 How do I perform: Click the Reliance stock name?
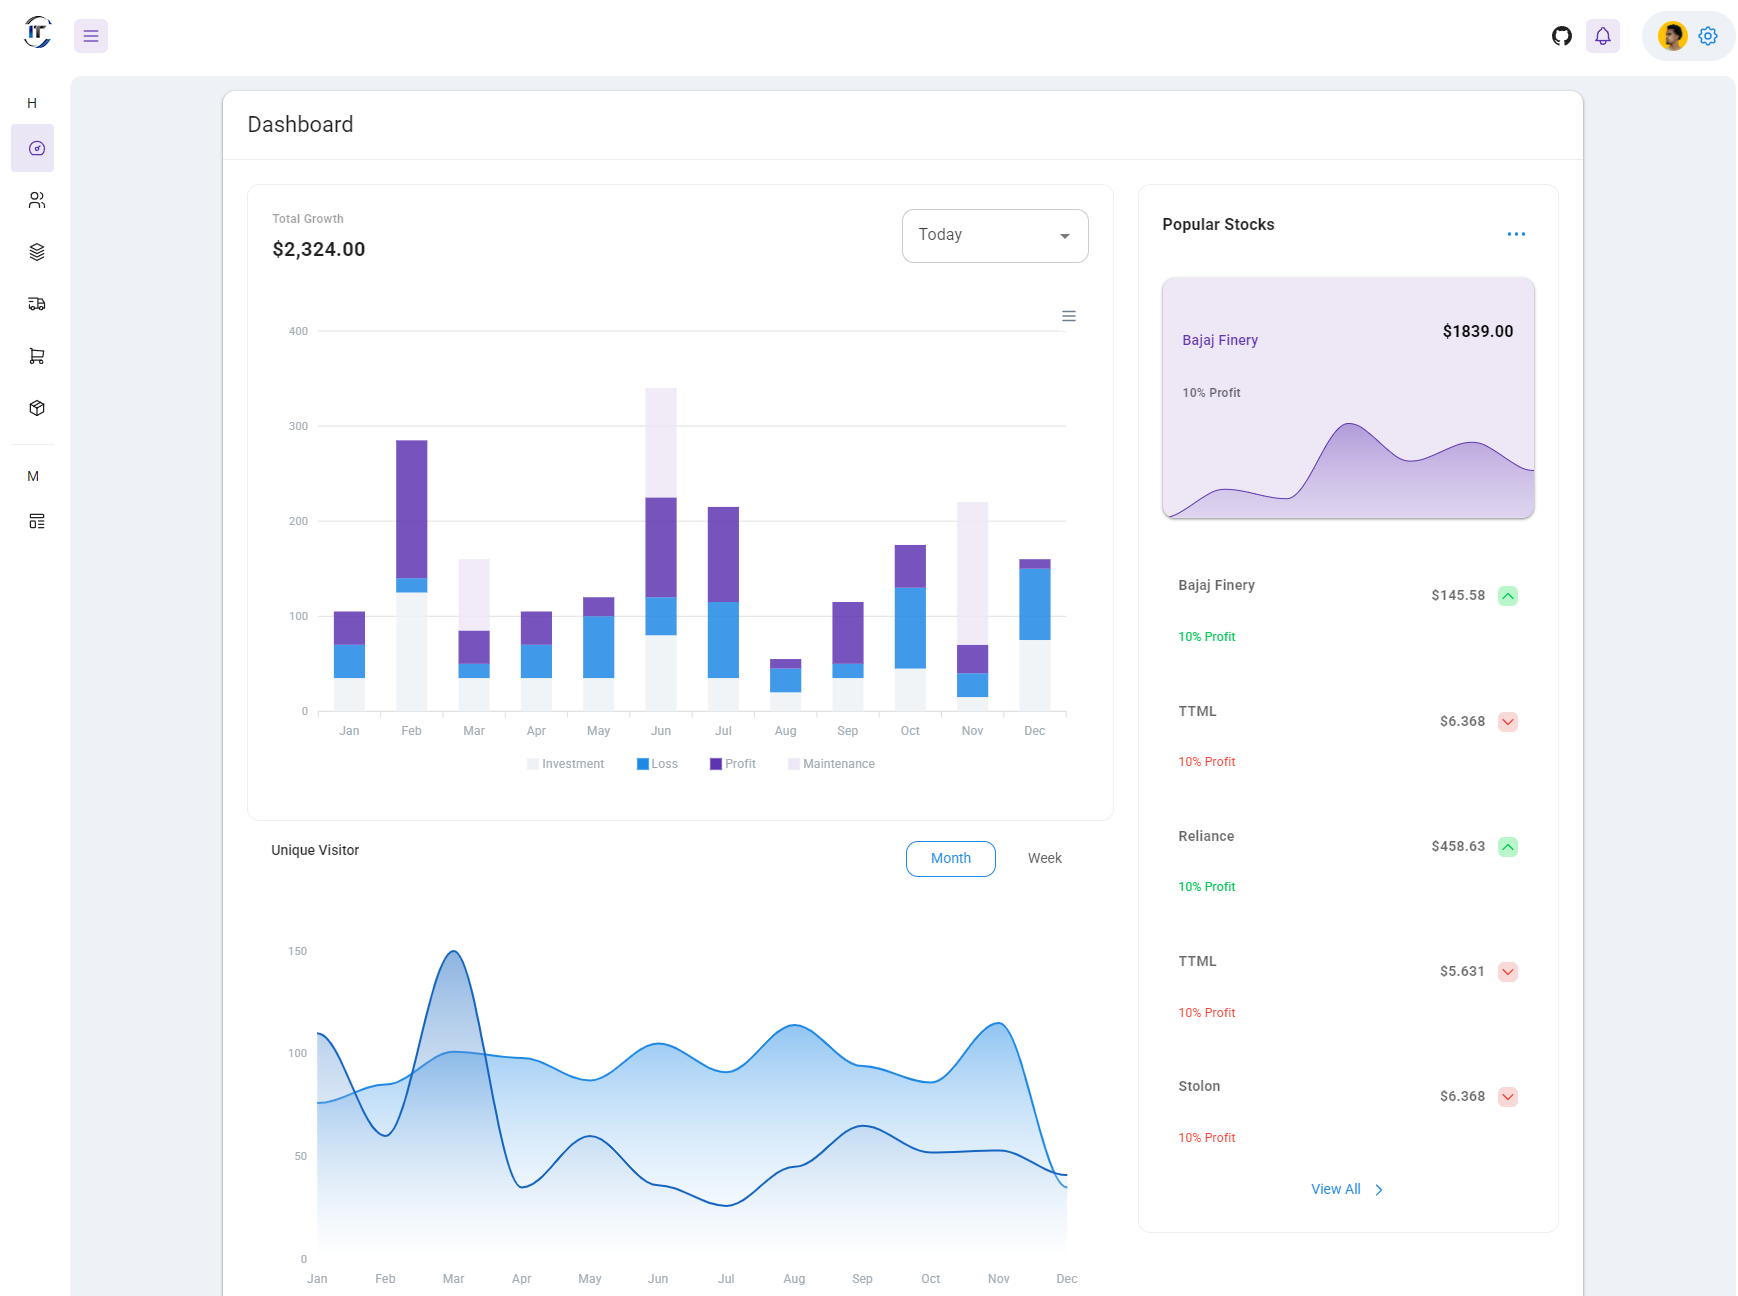tap(1206, 836)
